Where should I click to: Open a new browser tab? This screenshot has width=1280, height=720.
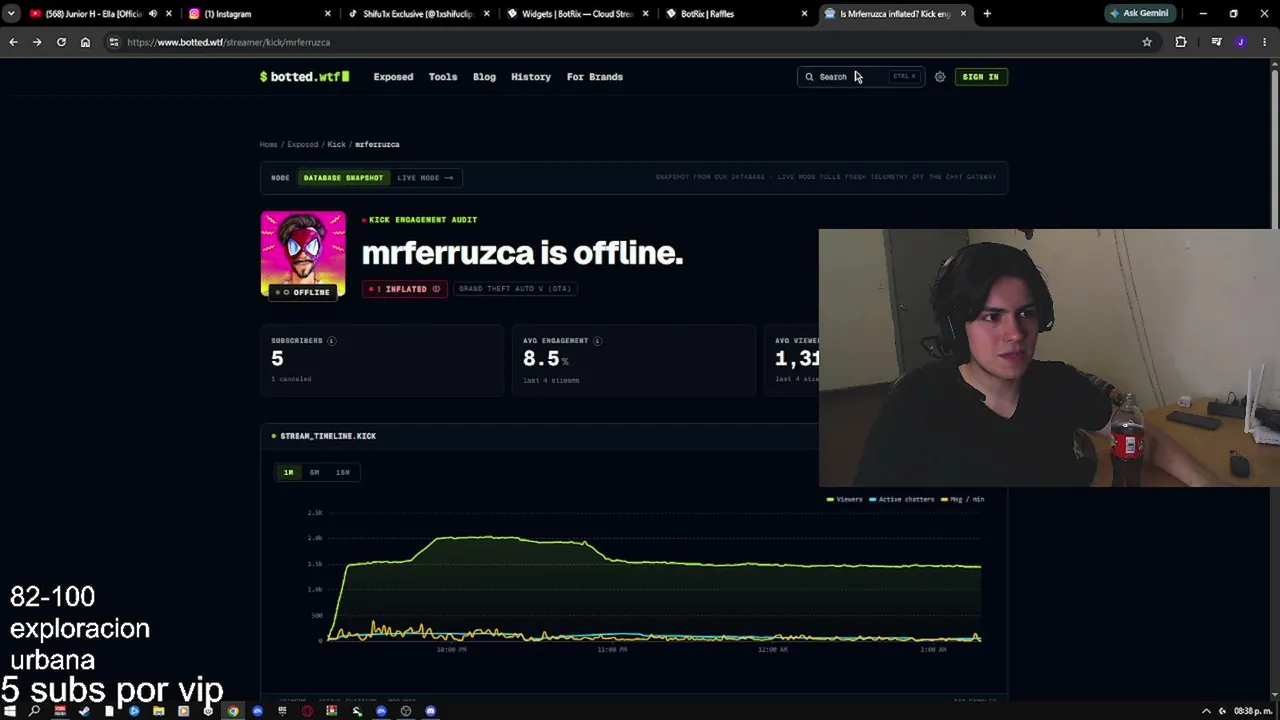987,14
